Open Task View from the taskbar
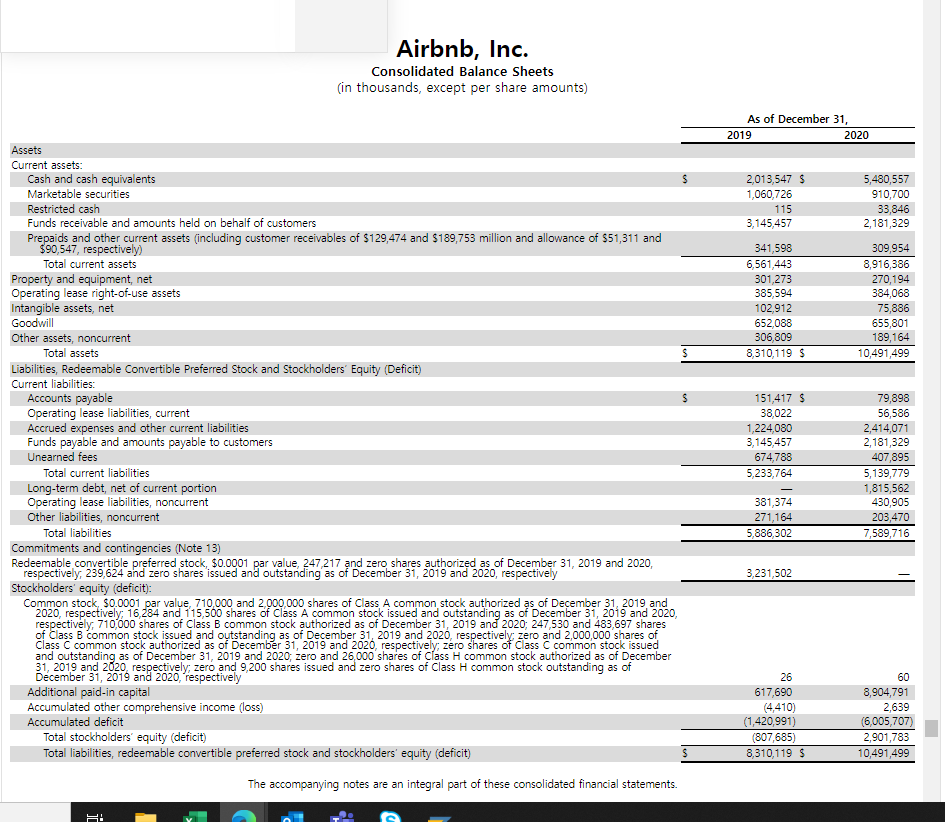The width and height of the screenshot is (945, 822). (x=95, y=817)
